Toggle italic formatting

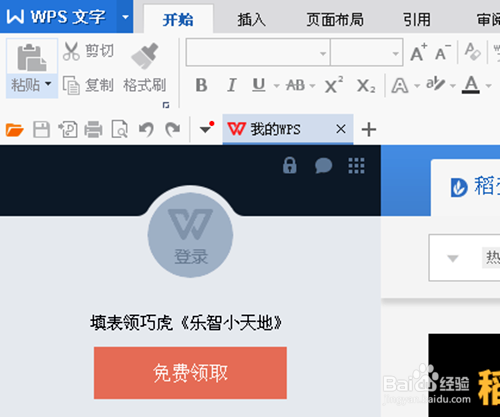232,85
